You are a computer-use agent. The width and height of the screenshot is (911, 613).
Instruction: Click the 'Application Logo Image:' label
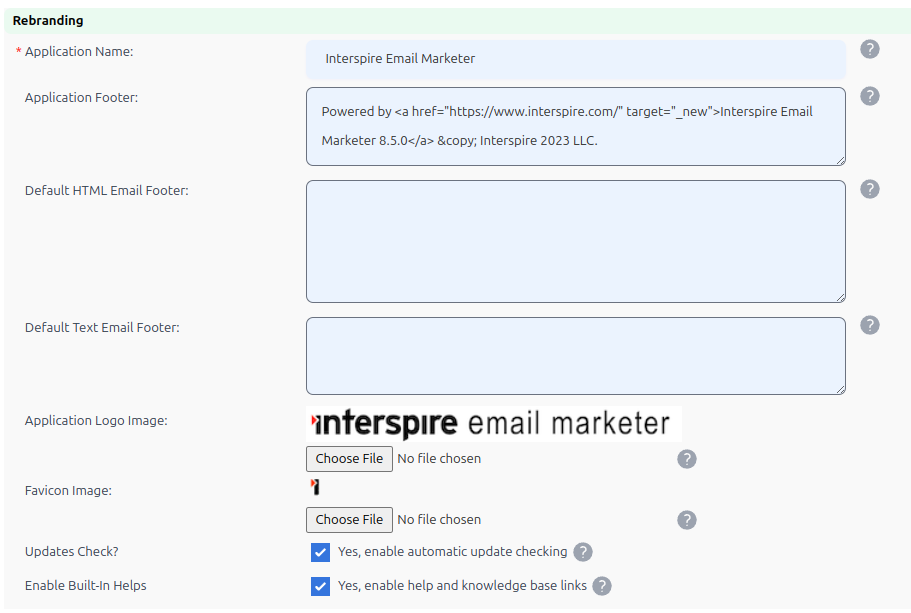(96, 421)
